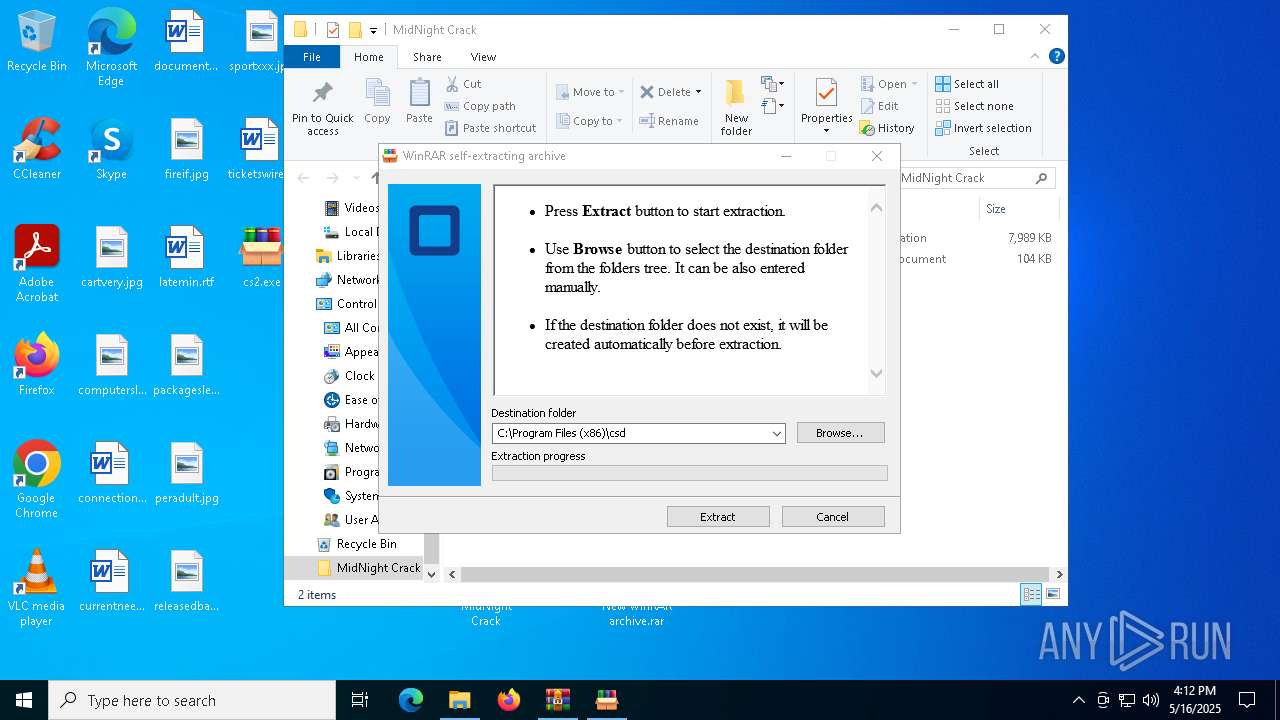Open CCleaner desktop shortcut
The height and width of the screenshot is (720, 1280).
pos(37,149)
